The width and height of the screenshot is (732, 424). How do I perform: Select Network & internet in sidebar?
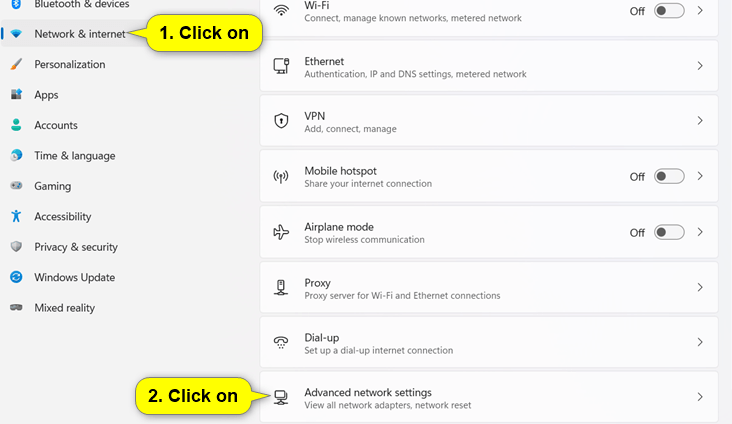79,34
